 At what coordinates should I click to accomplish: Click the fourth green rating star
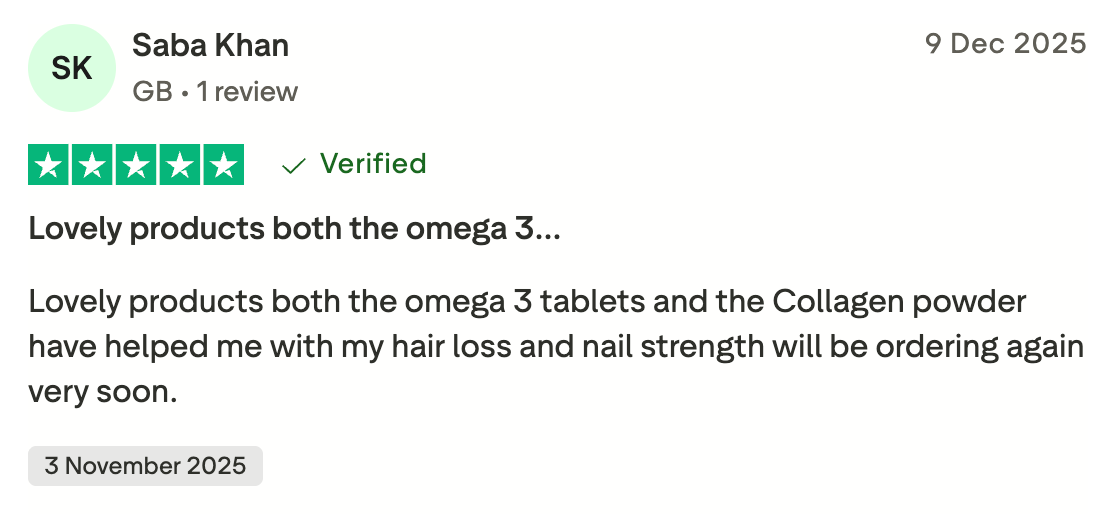(x=179, y=165)
